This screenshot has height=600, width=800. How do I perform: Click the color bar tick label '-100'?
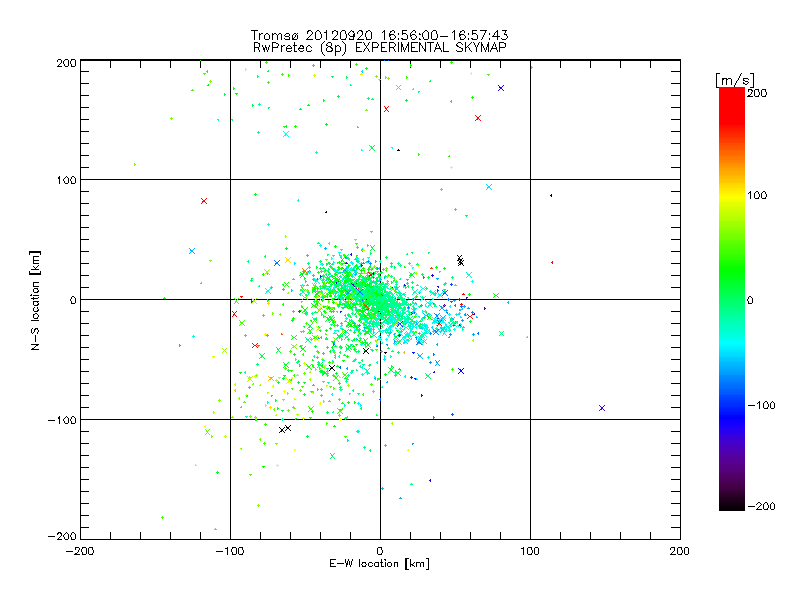click(x=761, y=405)
